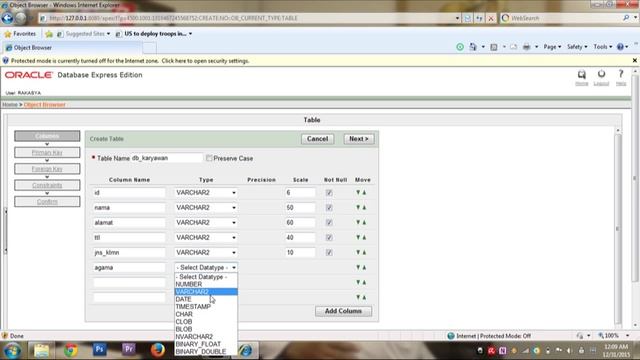Image resolution: width=640 pixels, height=360 pixels.
Task: Choose NVARCHAR2 in the datatype list
Action: point(206,336)
